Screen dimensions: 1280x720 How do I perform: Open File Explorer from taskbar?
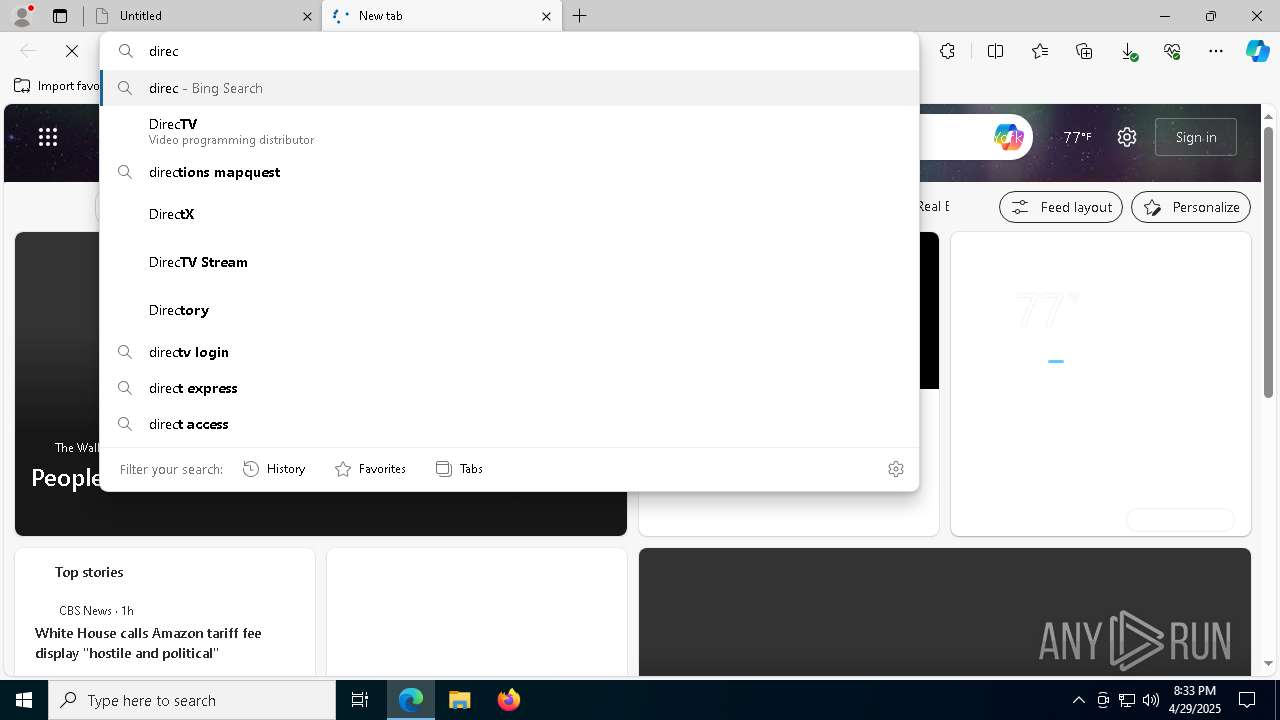click(459, 700)
